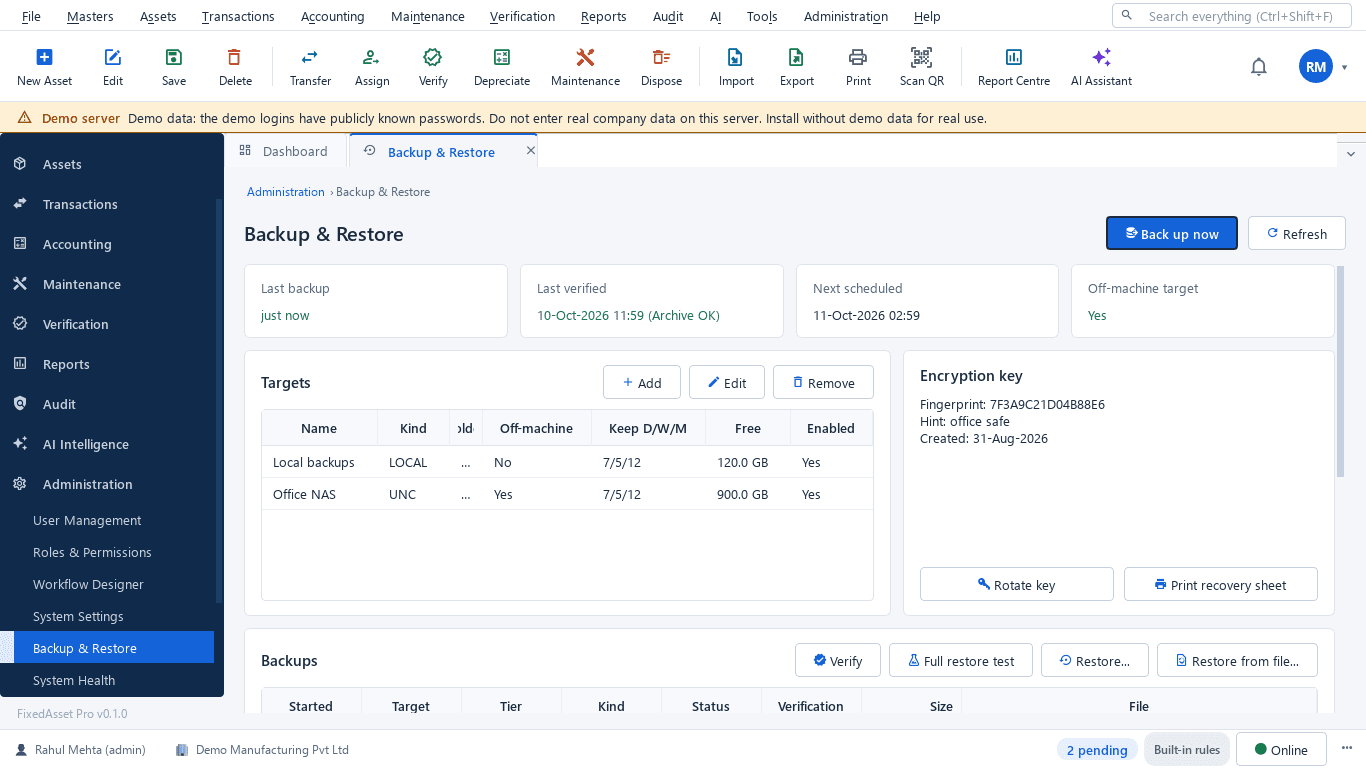Open the tab list chevron at right
Image resolution: width=1366 pixels, height=768 pixels.
point(1351,153)
